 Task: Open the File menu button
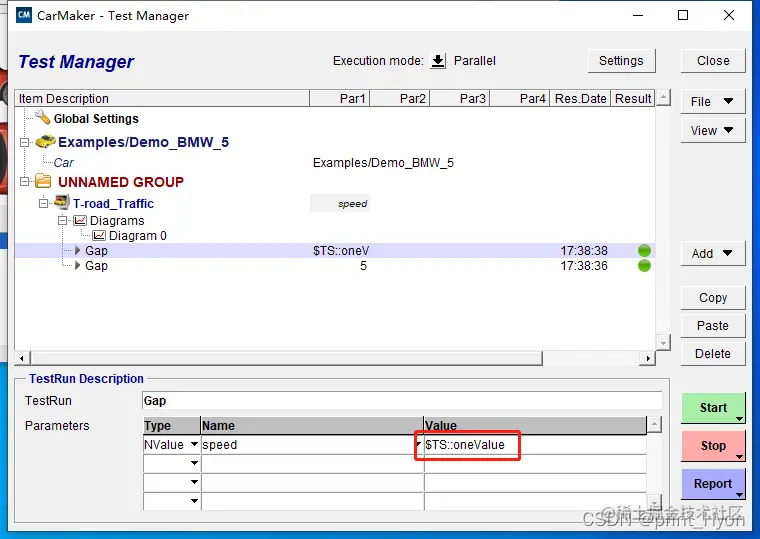(x=712, y=101)
